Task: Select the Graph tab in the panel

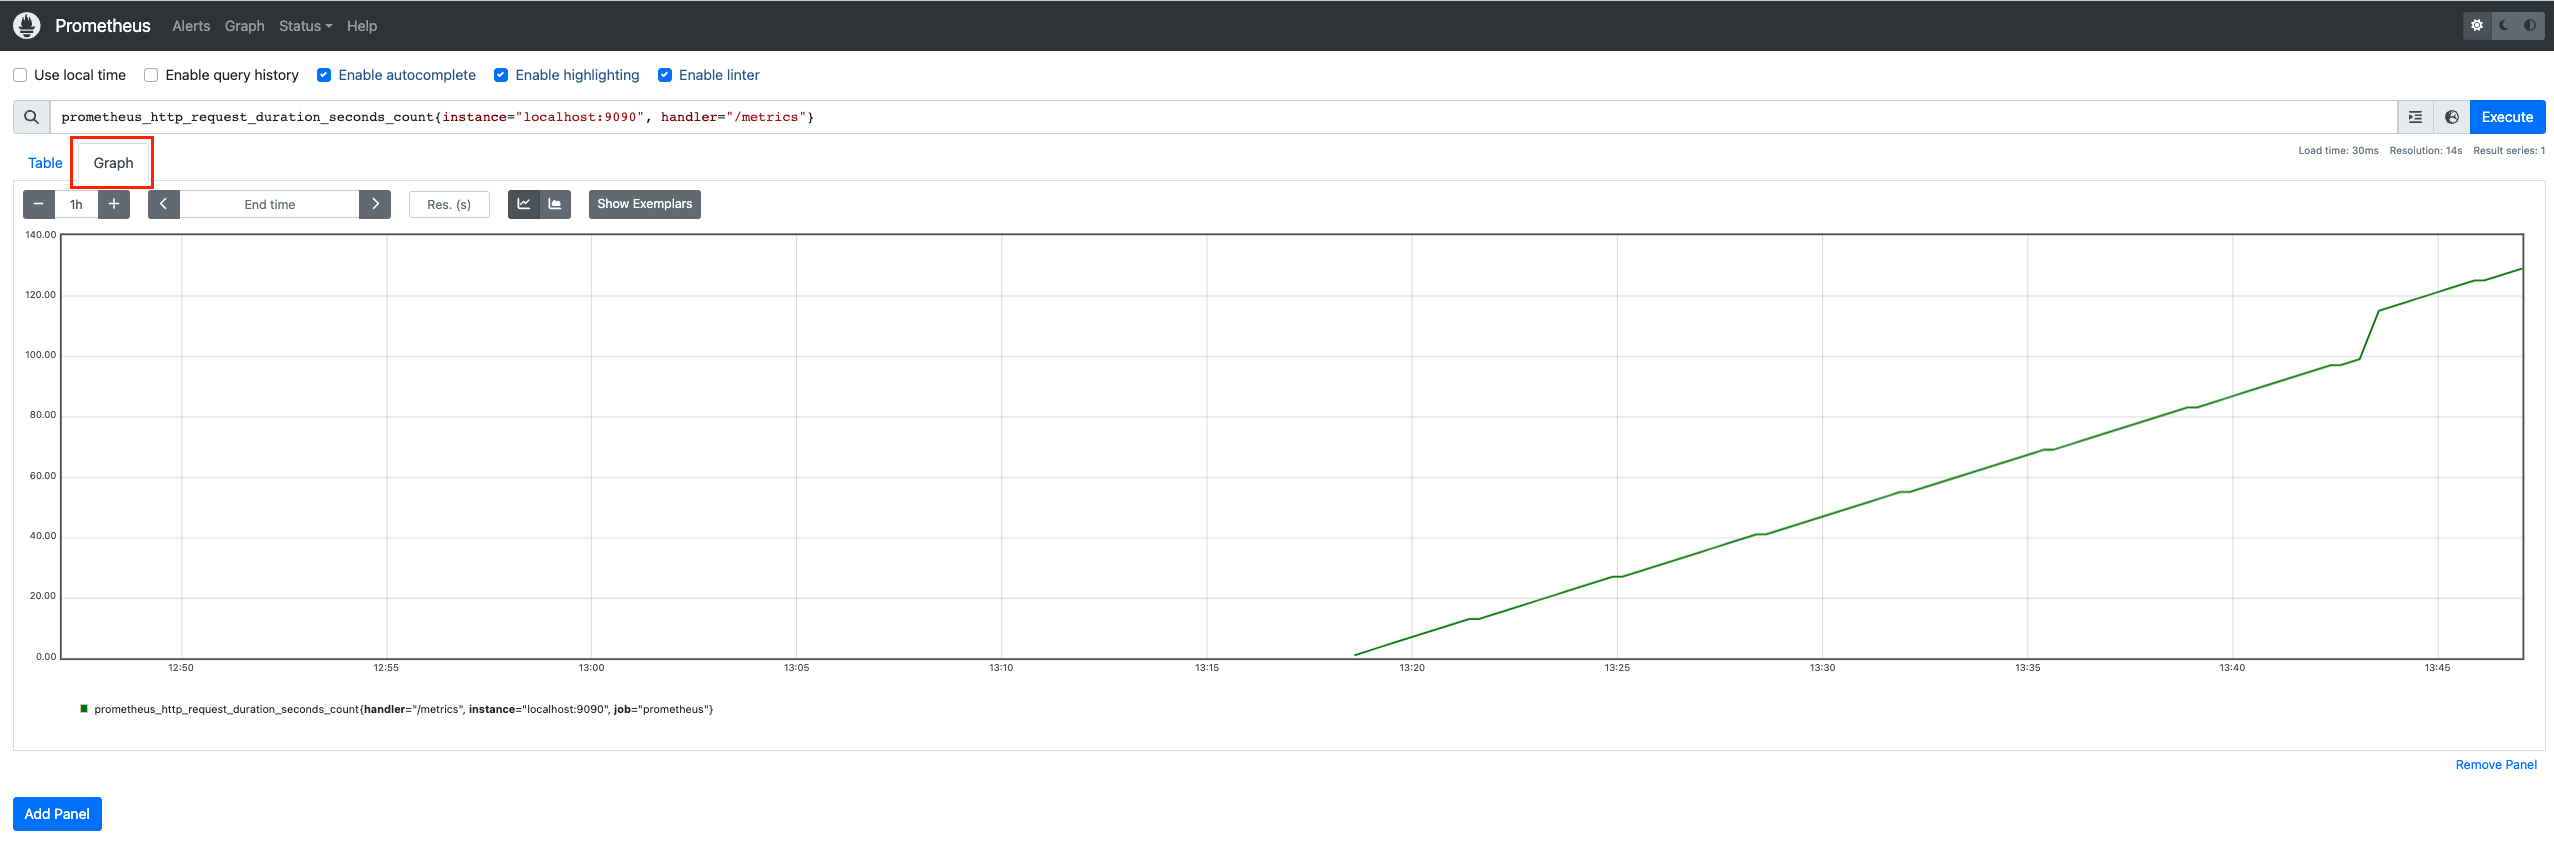Action: (113, 163)
